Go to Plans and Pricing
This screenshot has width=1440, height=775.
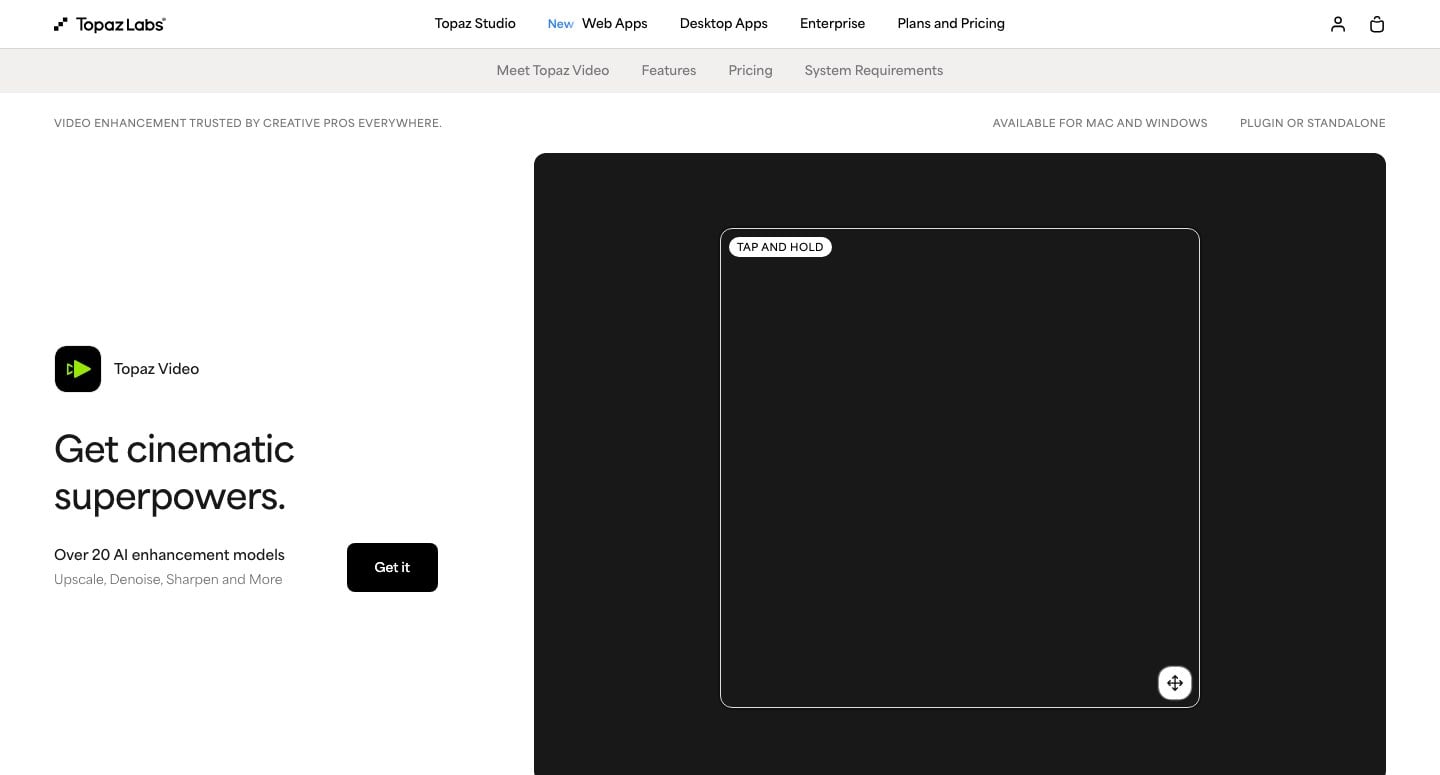coord(951,23)
